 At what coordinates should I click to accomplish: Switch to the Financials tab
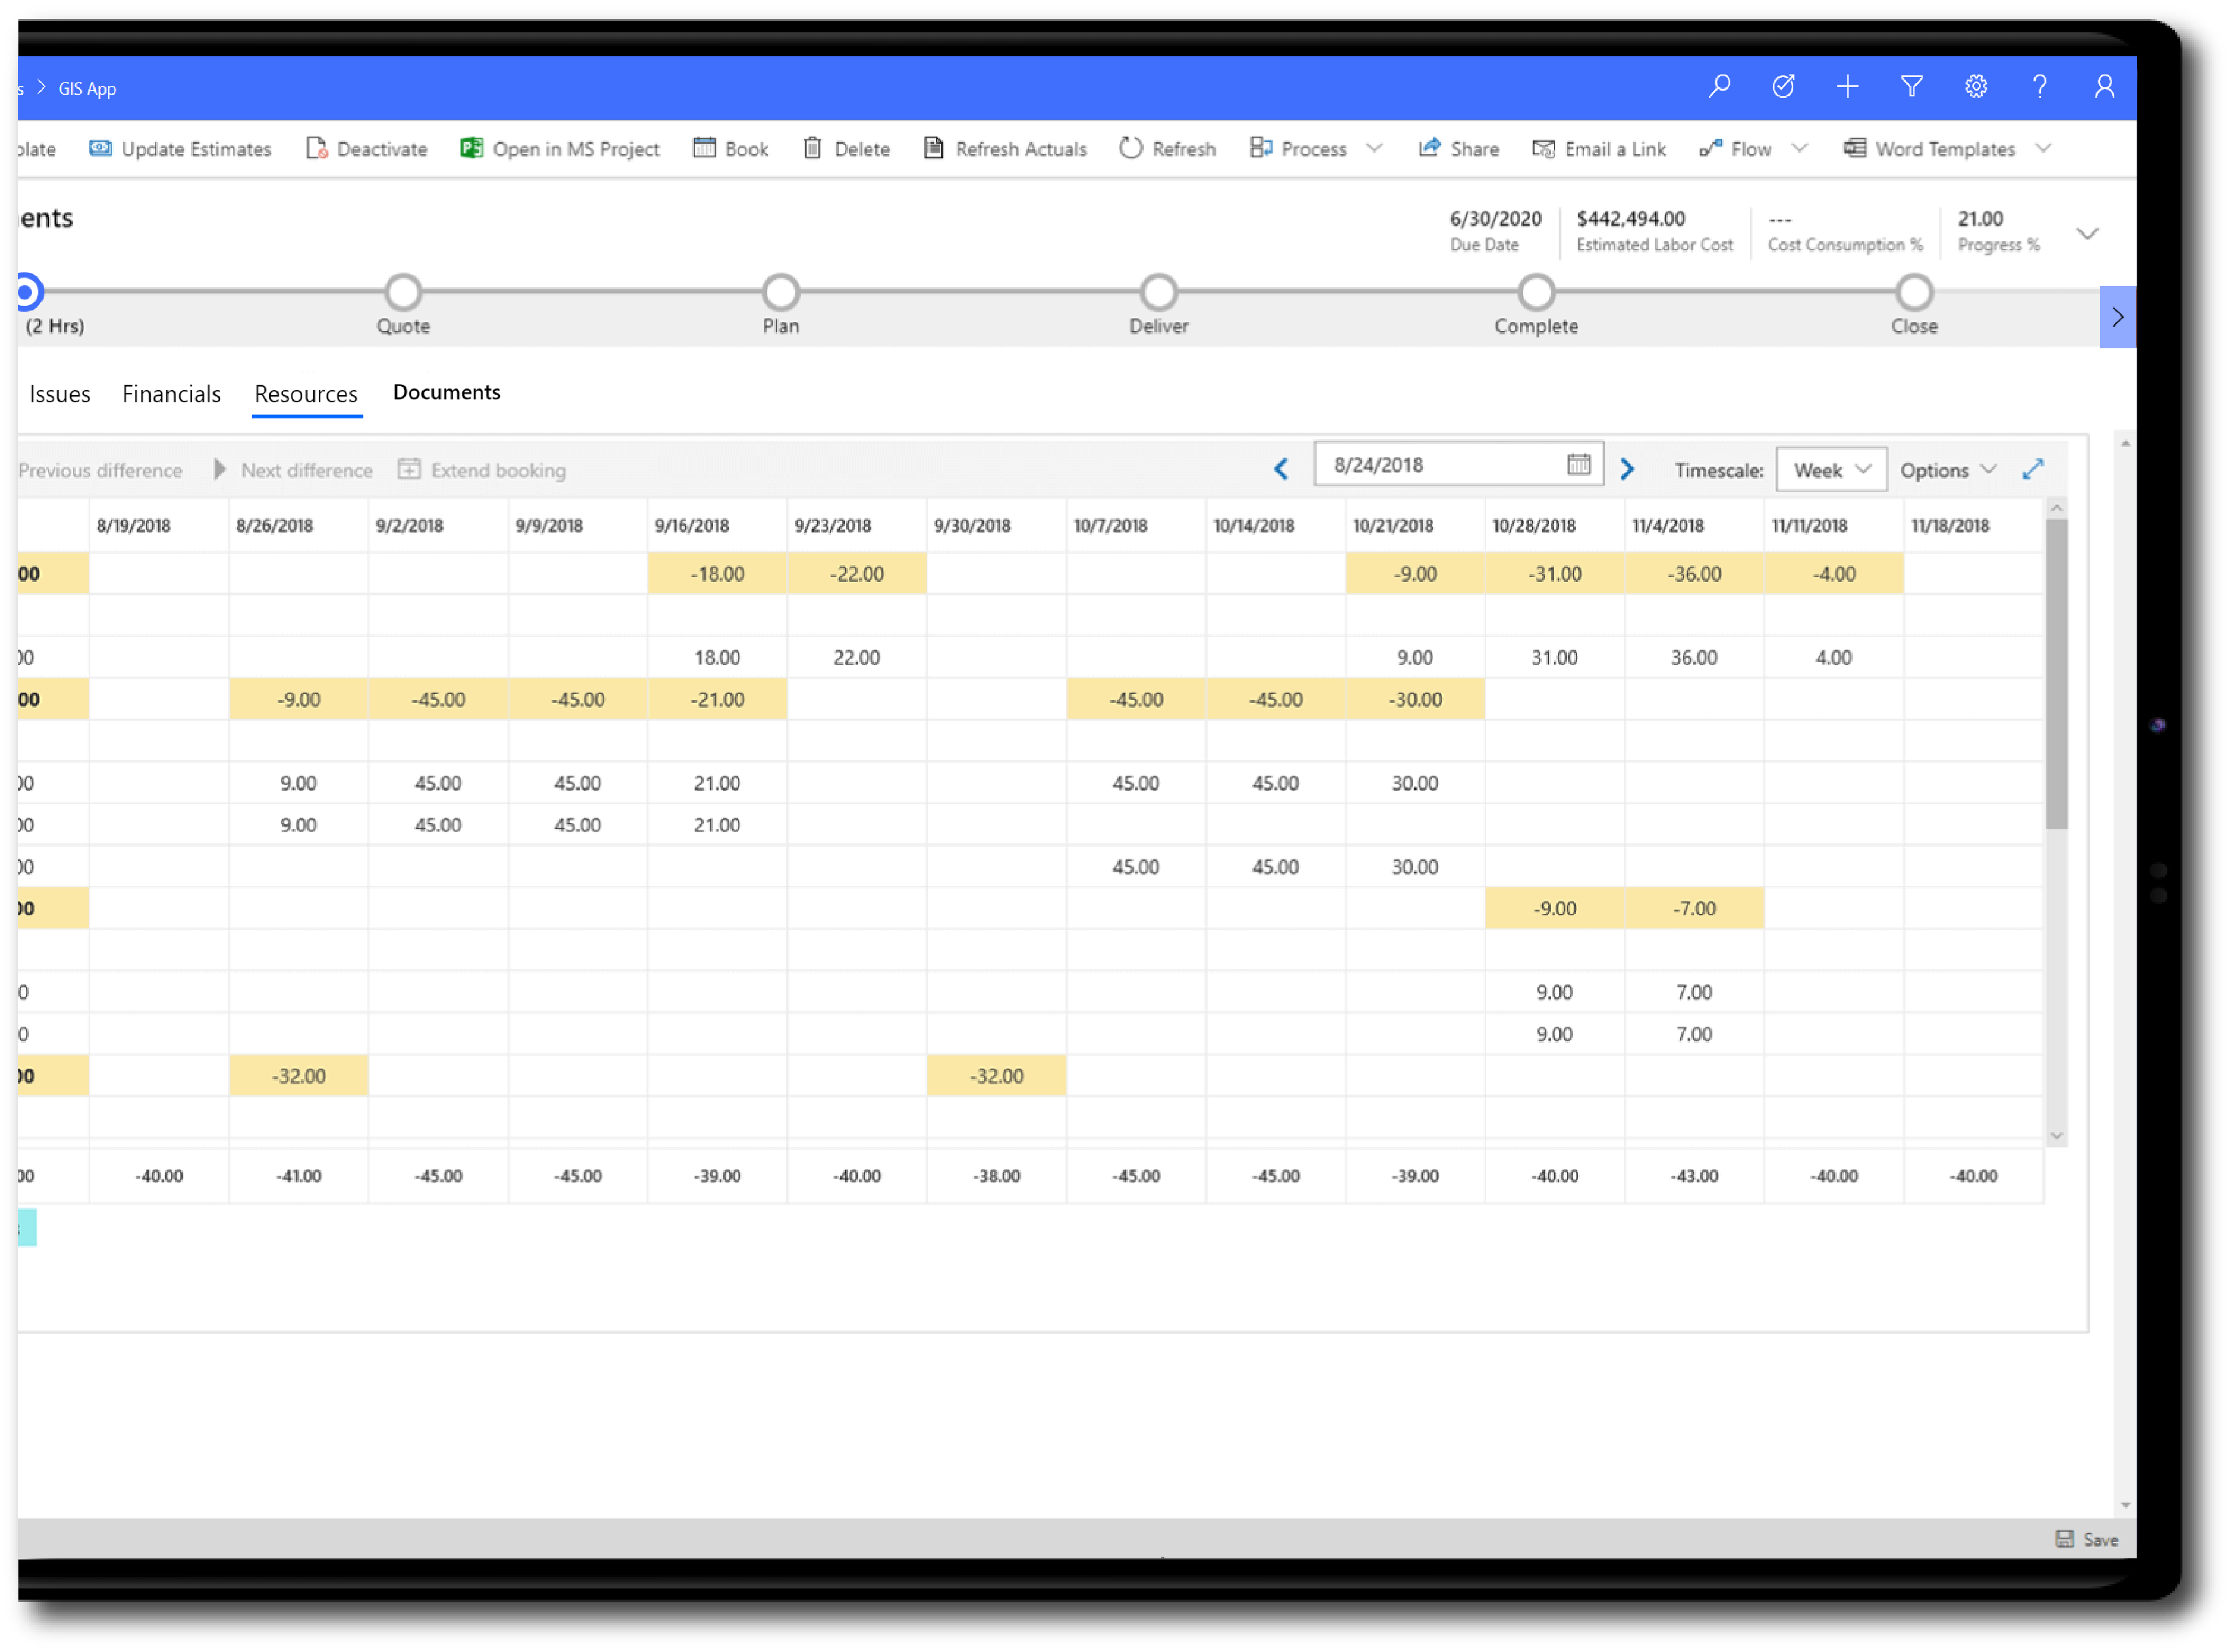coord(171,393)
